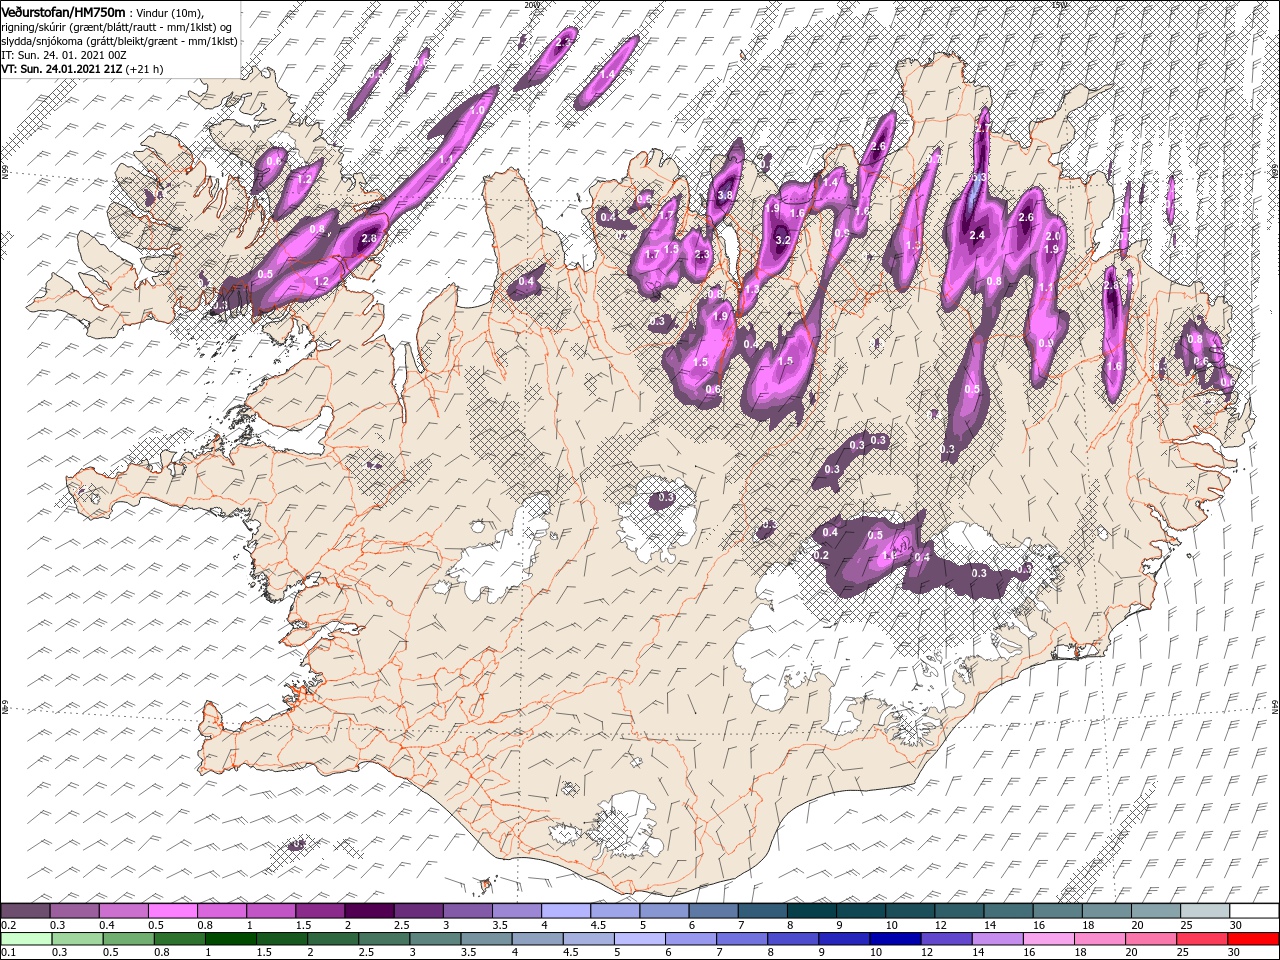Select the light grey 25 swatch in top legend
Screen dimensions: 1280x960
pos(1204,911)
